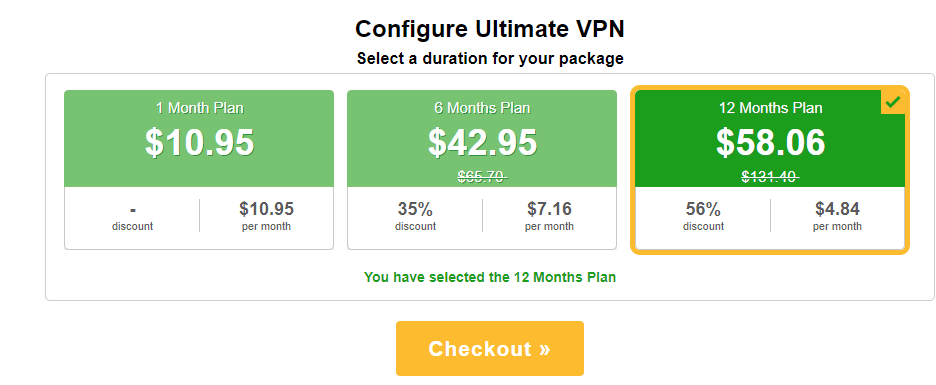Viewport: 936px width, 385px height.
Task: Click the struck-through $131.40 original price
Action: (770, 176)
